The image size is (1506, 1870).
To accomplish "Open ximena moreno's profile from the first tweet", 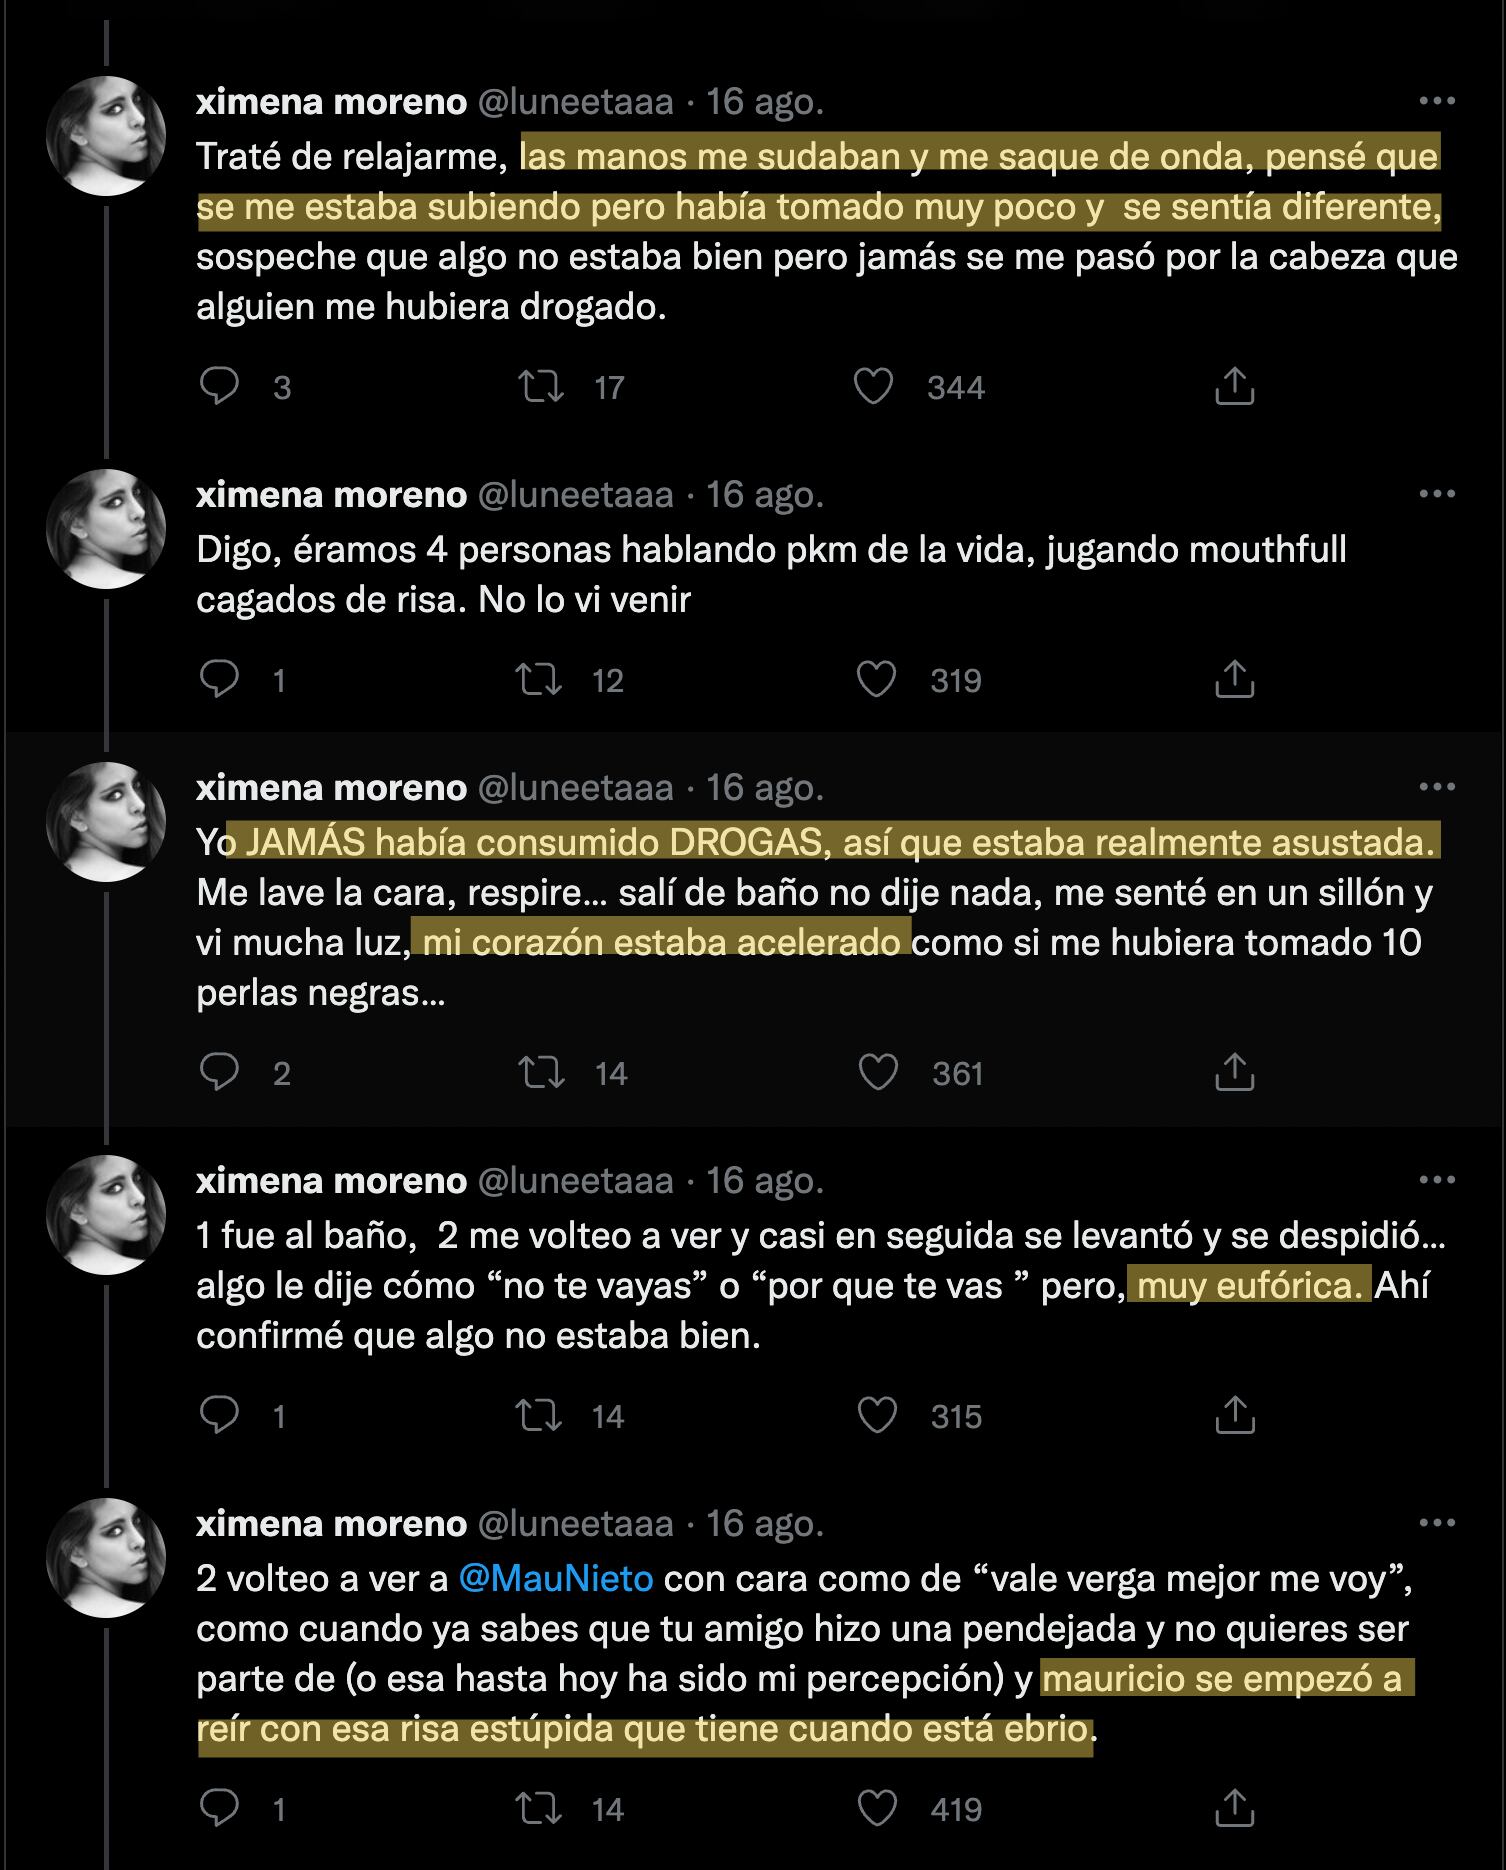I will pos(331,101).
